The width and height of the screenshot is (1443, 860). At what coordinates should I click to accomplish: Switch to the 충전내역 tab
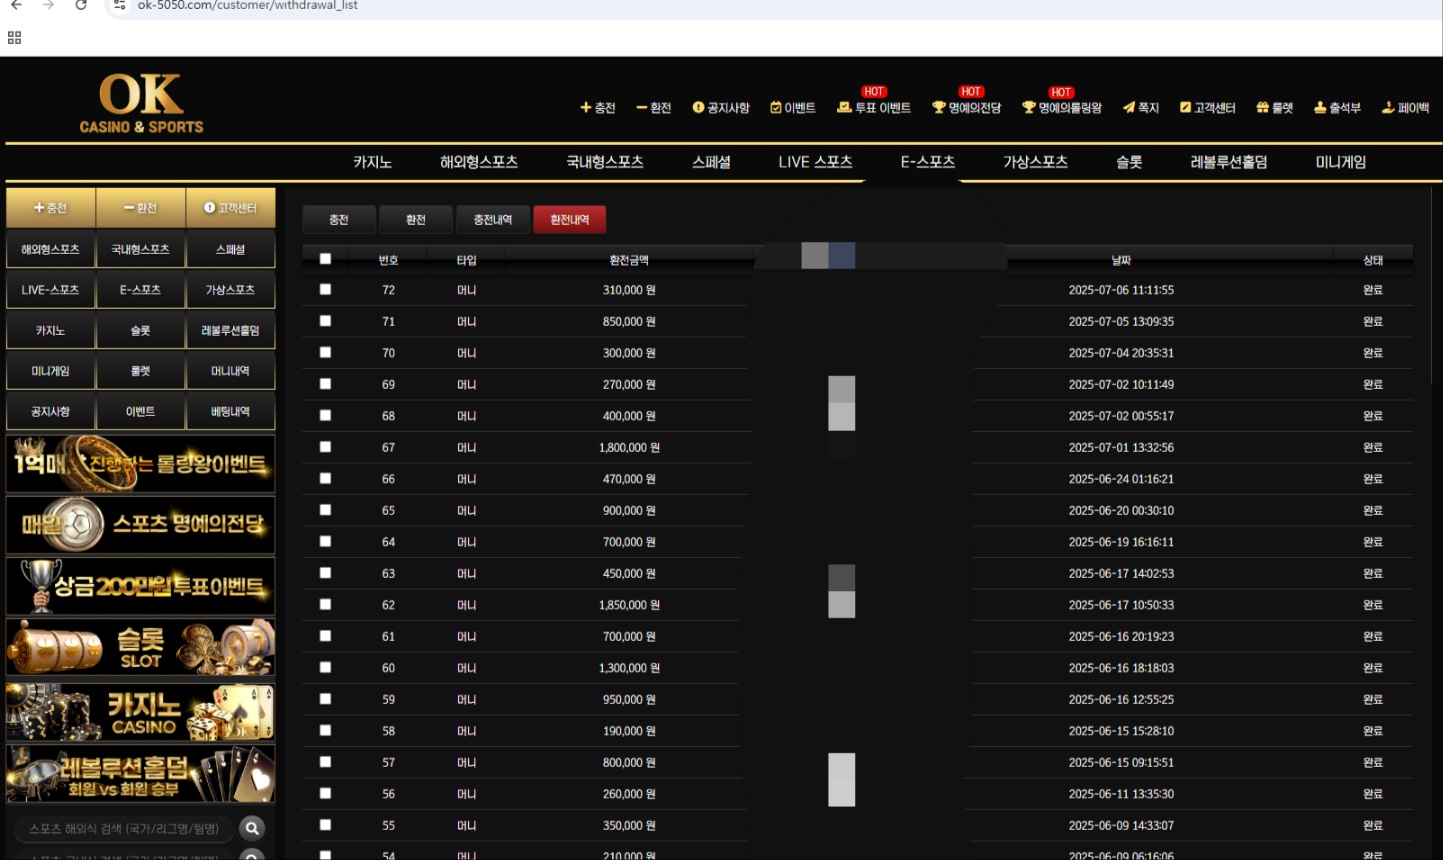click(492, 220)
